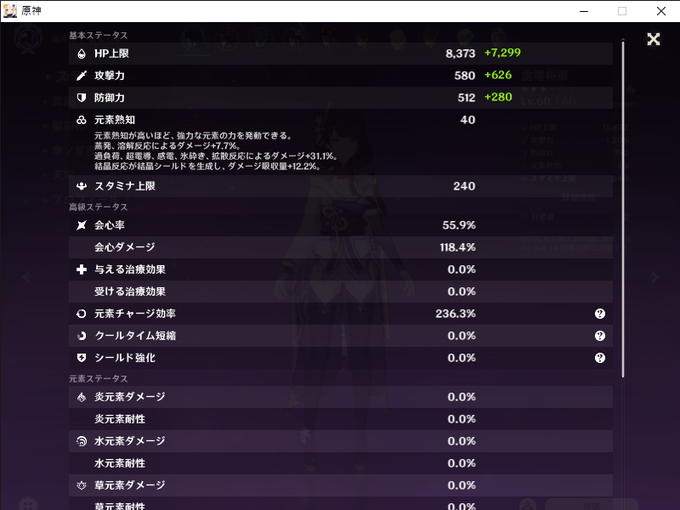Click the 攻撃力 sword icon
The image size is (680, 510).
pyautogui.click(x=81, y=76)
